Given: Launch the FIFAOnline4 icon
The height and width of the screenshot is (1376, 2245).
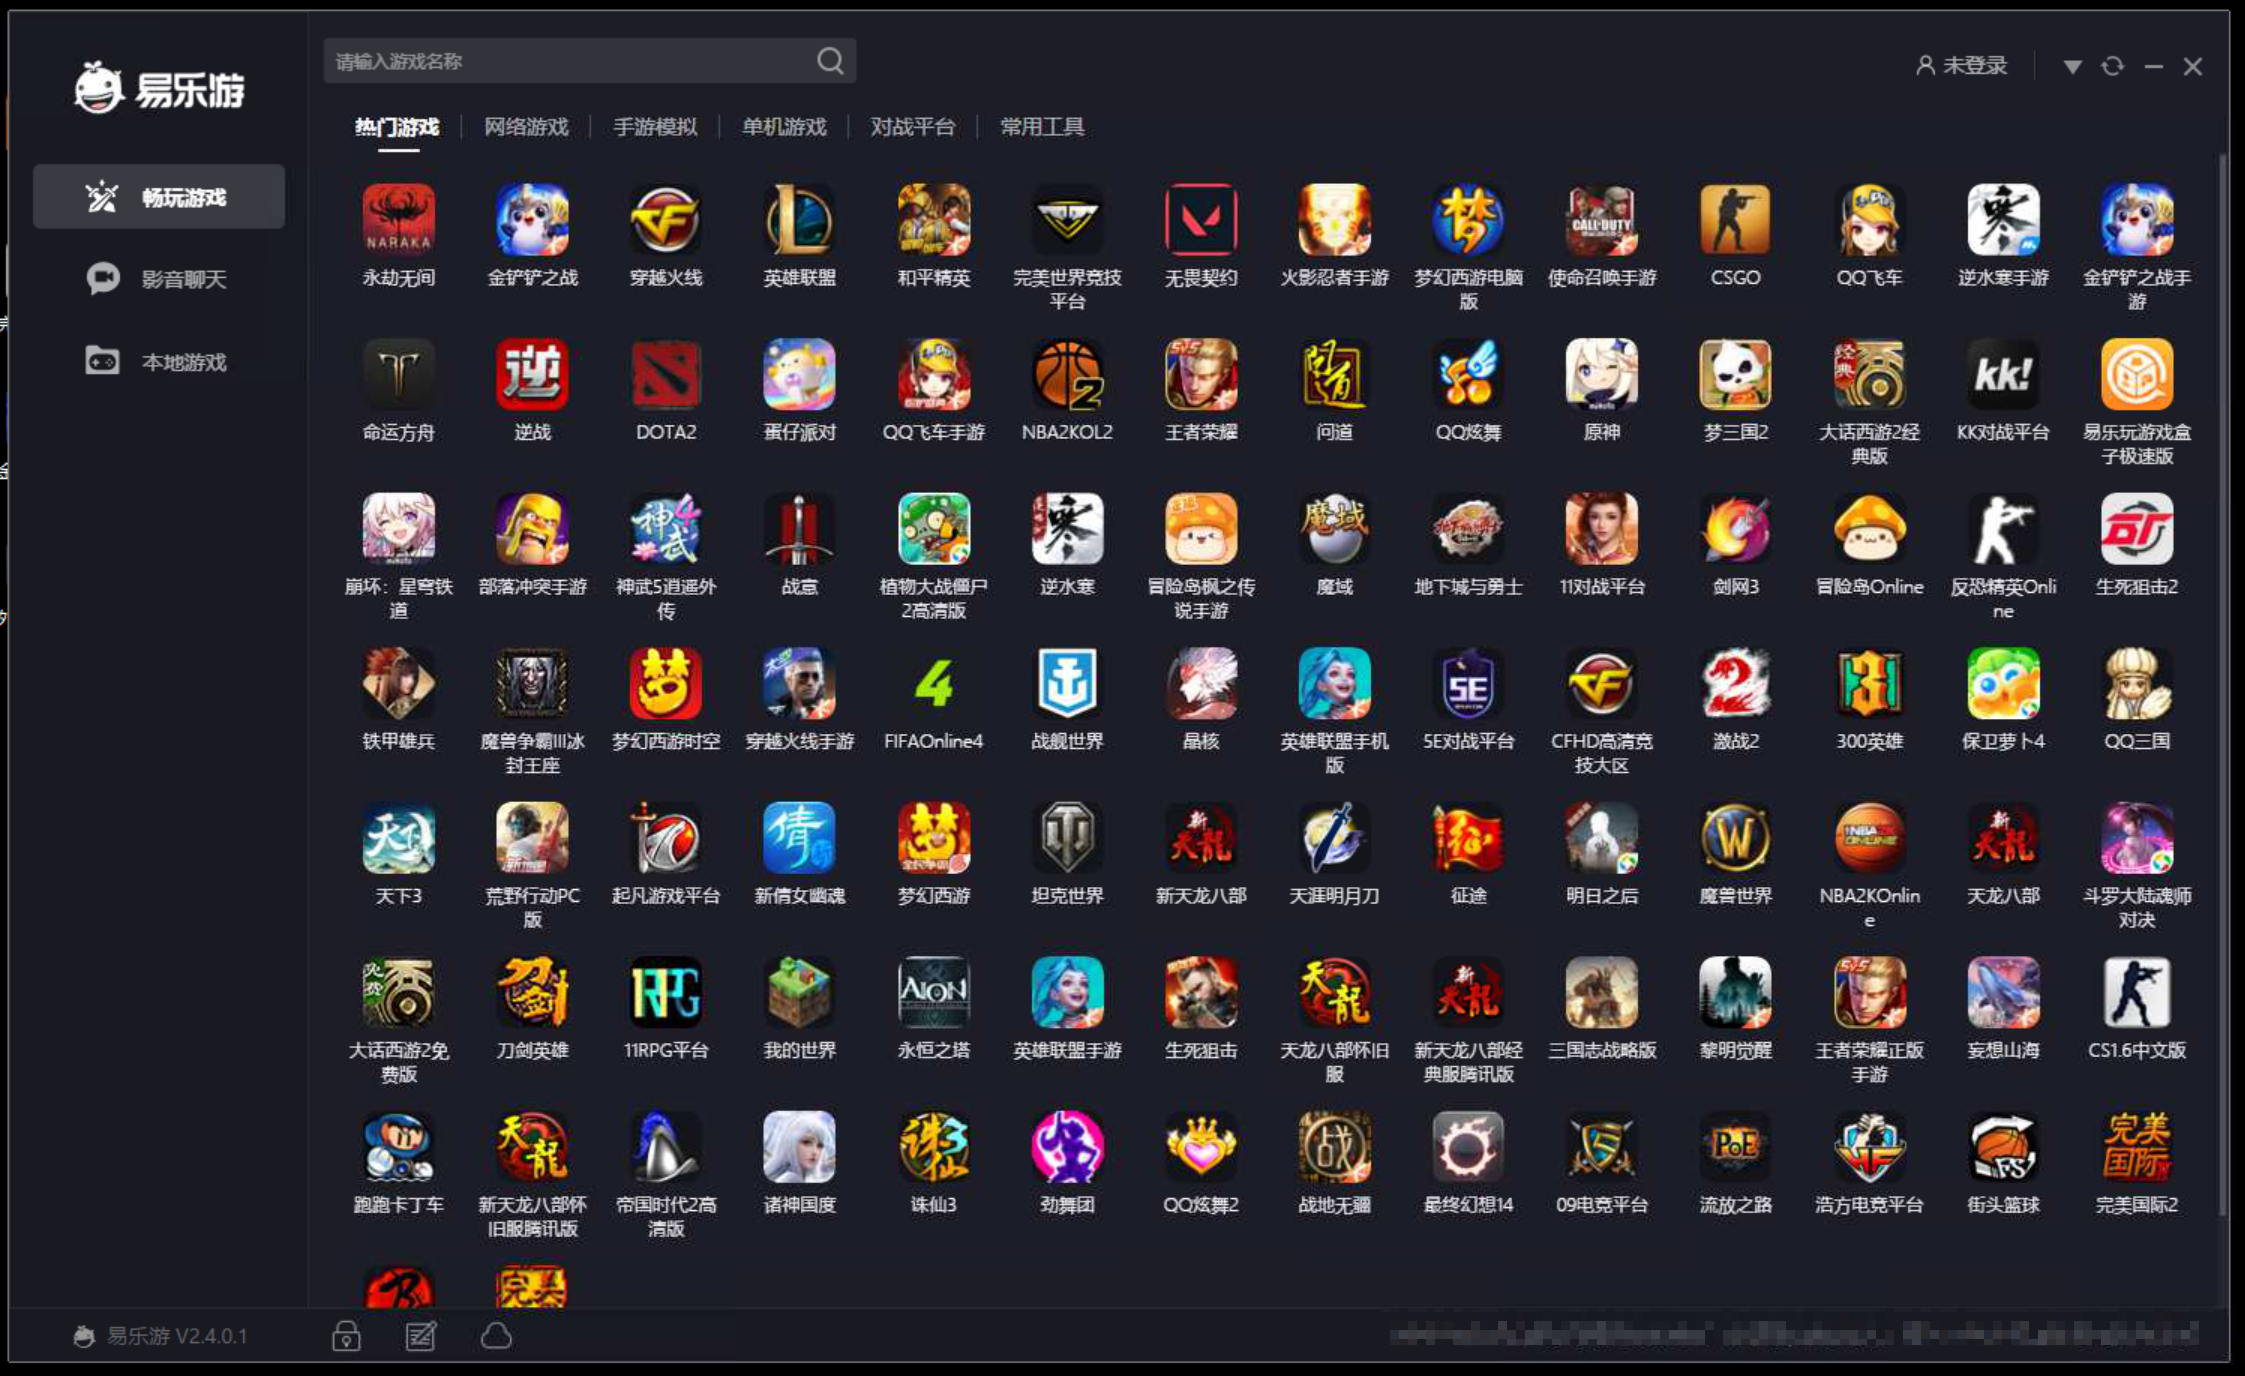Looking at the screenshot, I should tap(933, 683).
